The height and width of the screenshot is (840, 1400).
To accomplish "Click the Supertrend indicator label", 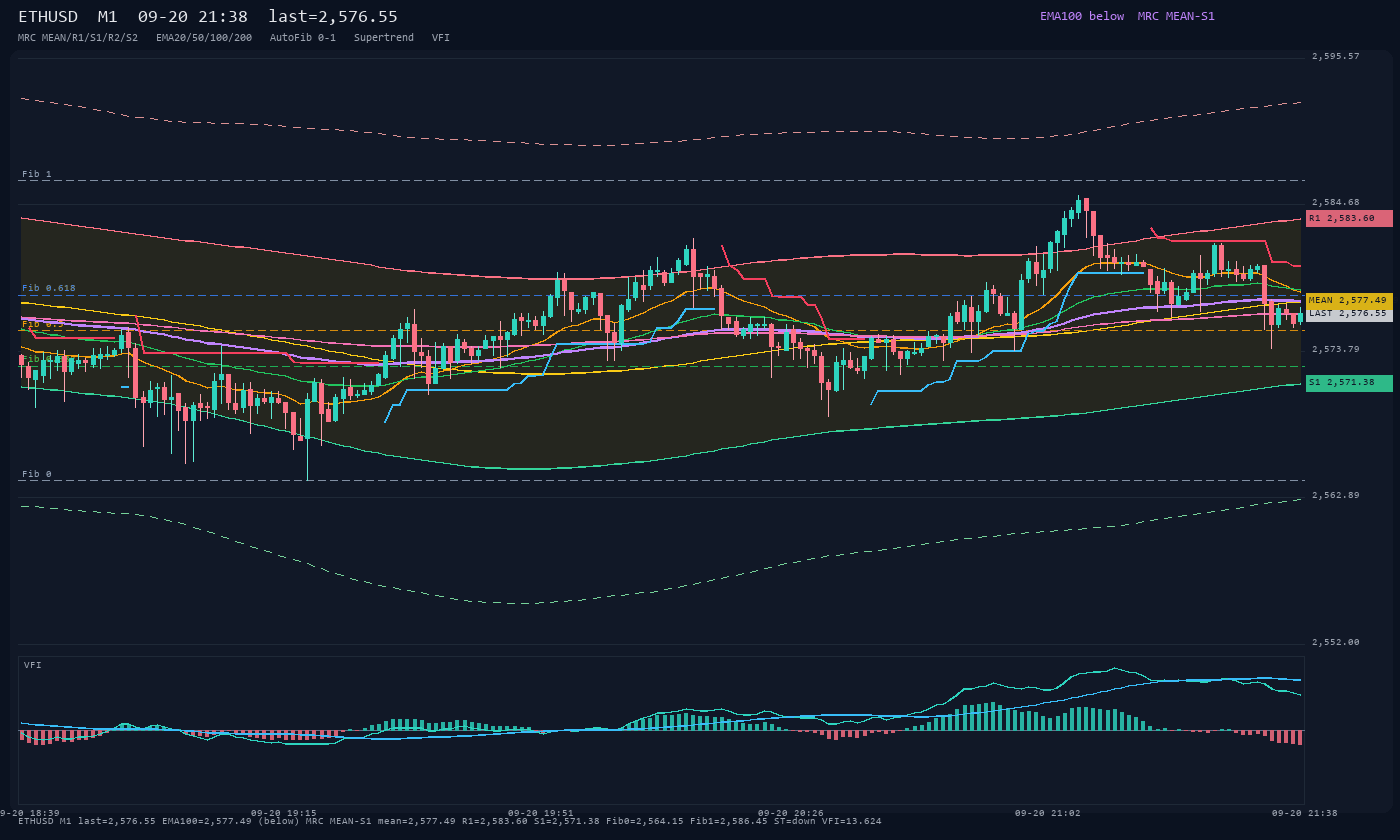I will (384, 38).
